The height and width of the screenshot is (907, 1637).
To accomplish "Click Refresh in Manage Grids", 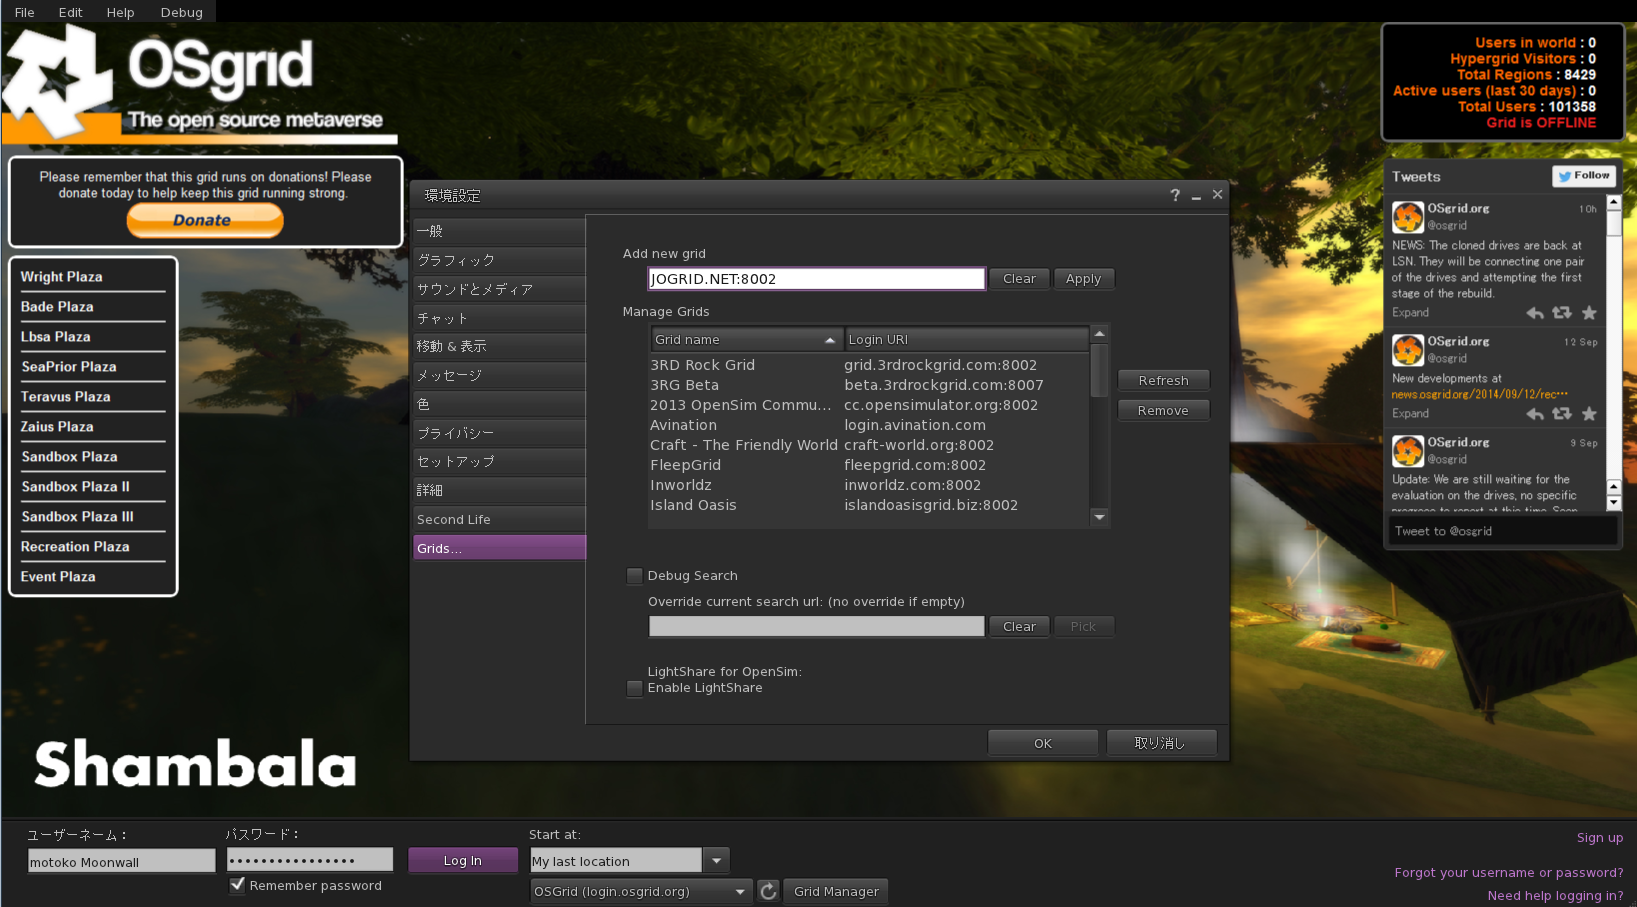I will (x=1163, y=381).
